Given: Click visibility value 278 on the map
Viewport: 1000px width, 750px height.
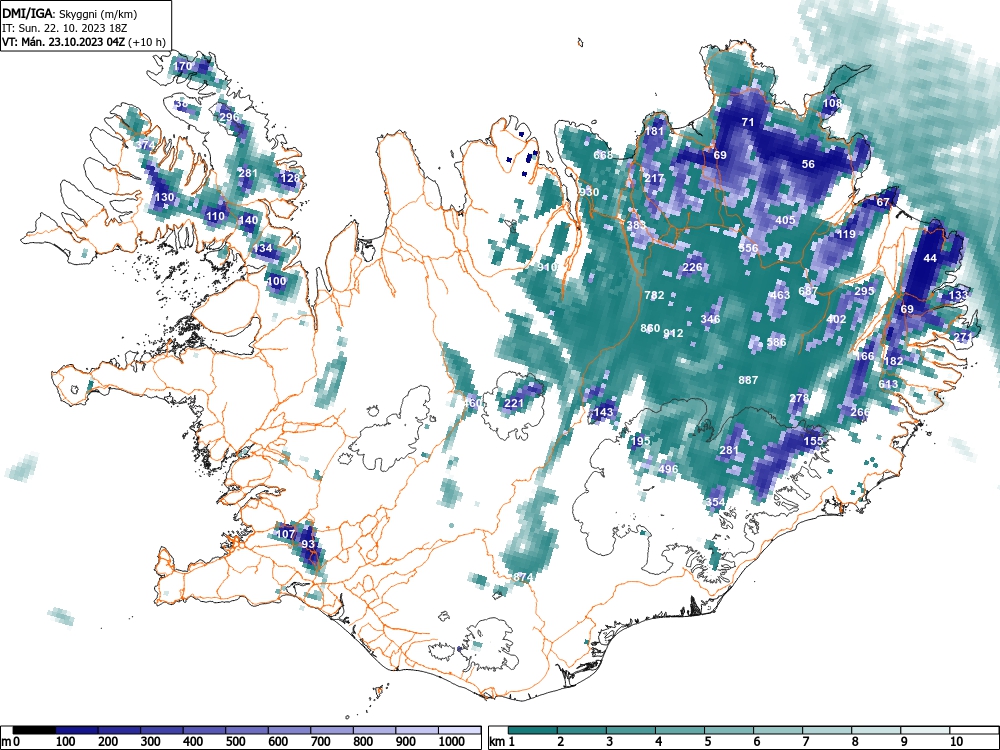Looking at the screenshot, I should (799, 398).
